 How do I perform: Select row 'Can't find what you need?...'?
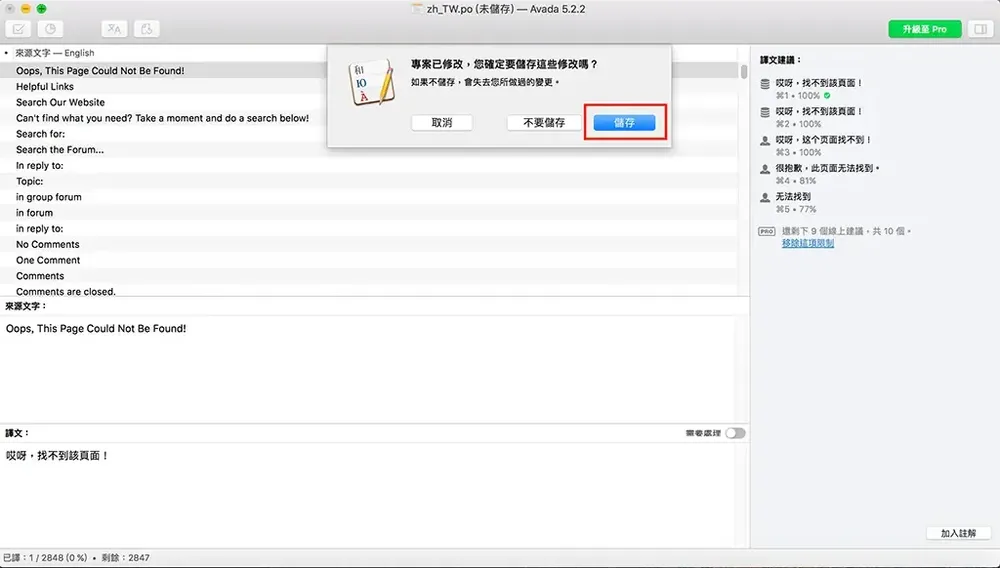tap(369, 118)
